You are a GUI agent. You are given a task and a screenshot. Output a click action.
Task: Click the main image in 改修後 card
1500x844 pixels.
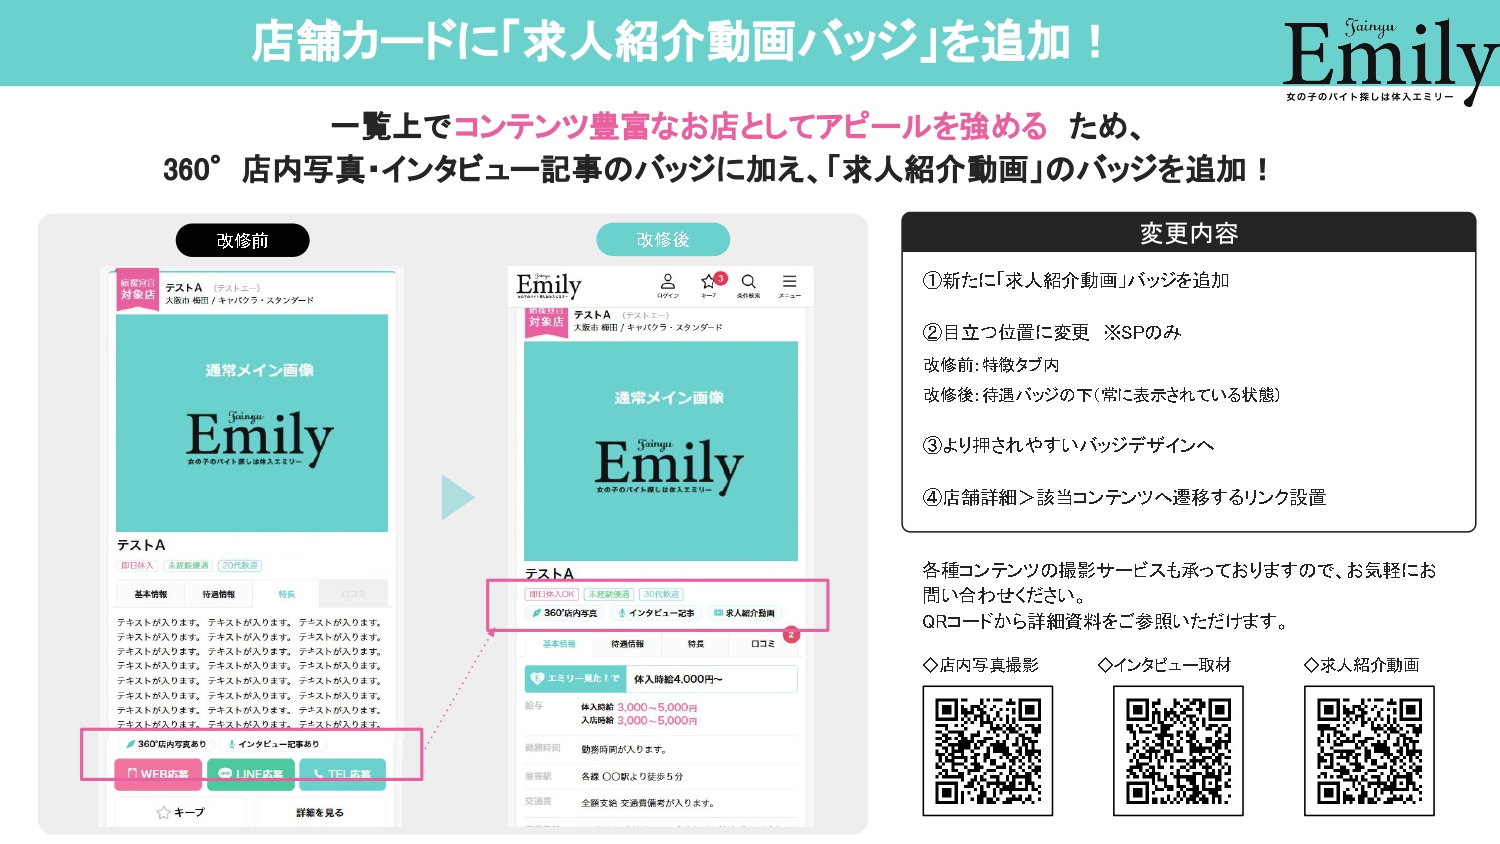click(661, 451)
